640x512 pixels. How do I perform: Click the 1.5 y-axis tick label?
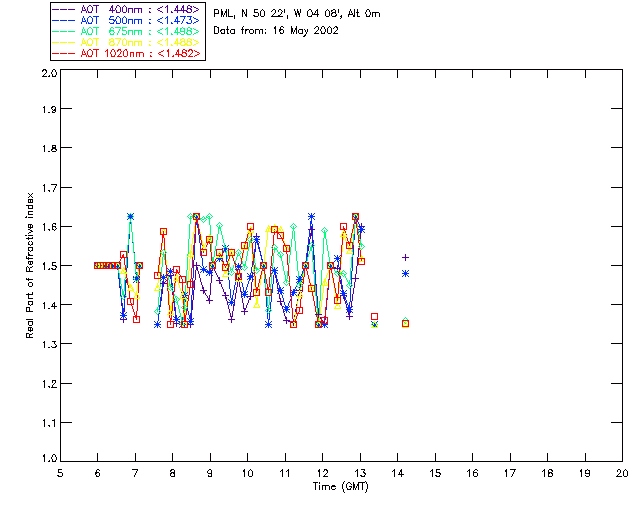click(x=47, y=266)
